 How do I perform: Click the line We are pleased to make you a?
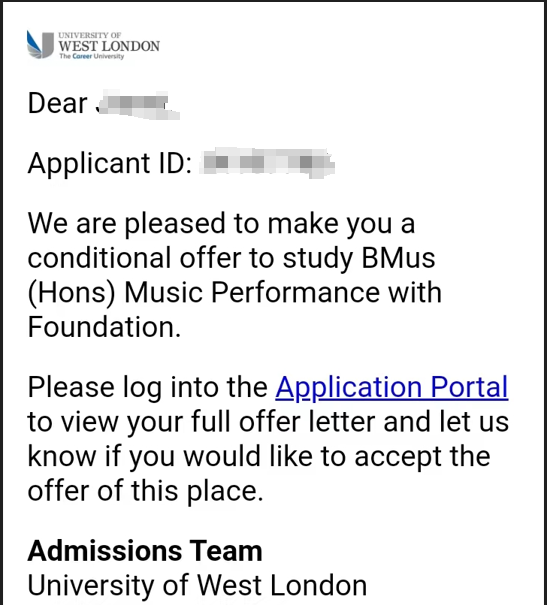pyautogui.click(x=221, y=224)
